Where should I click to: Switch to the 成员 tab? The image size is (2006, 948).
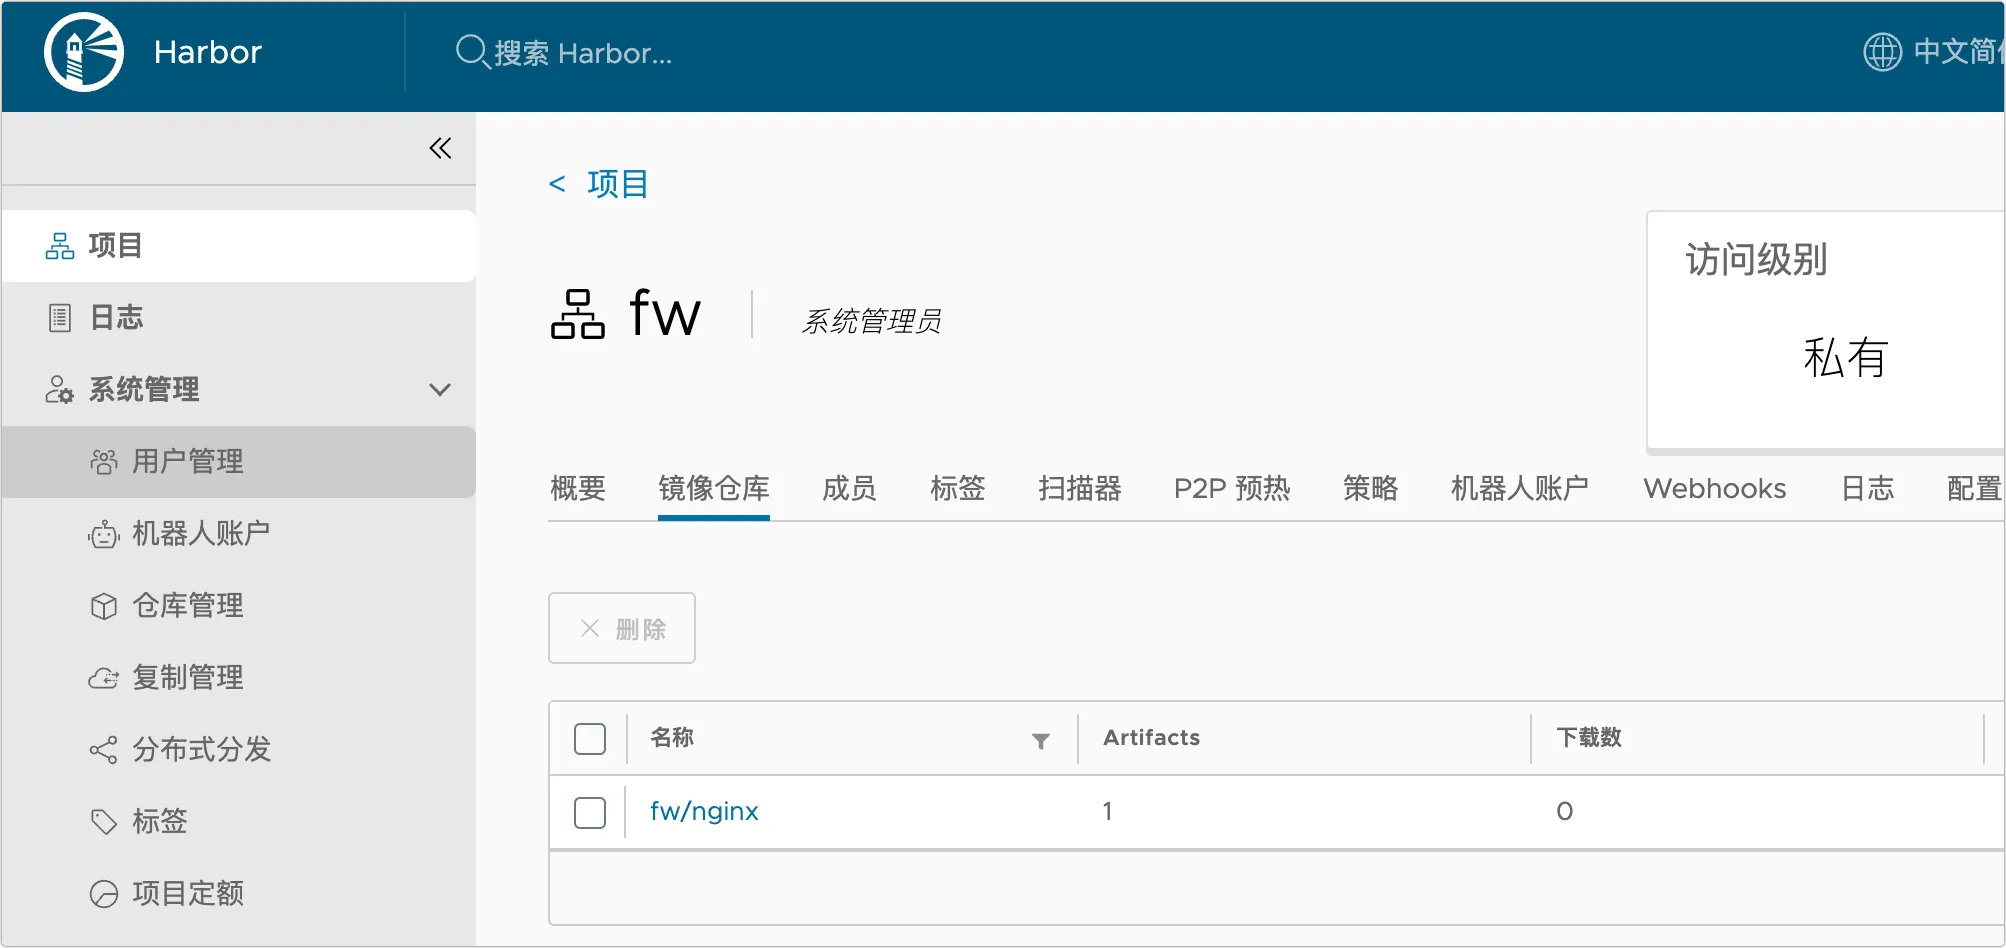850,488
